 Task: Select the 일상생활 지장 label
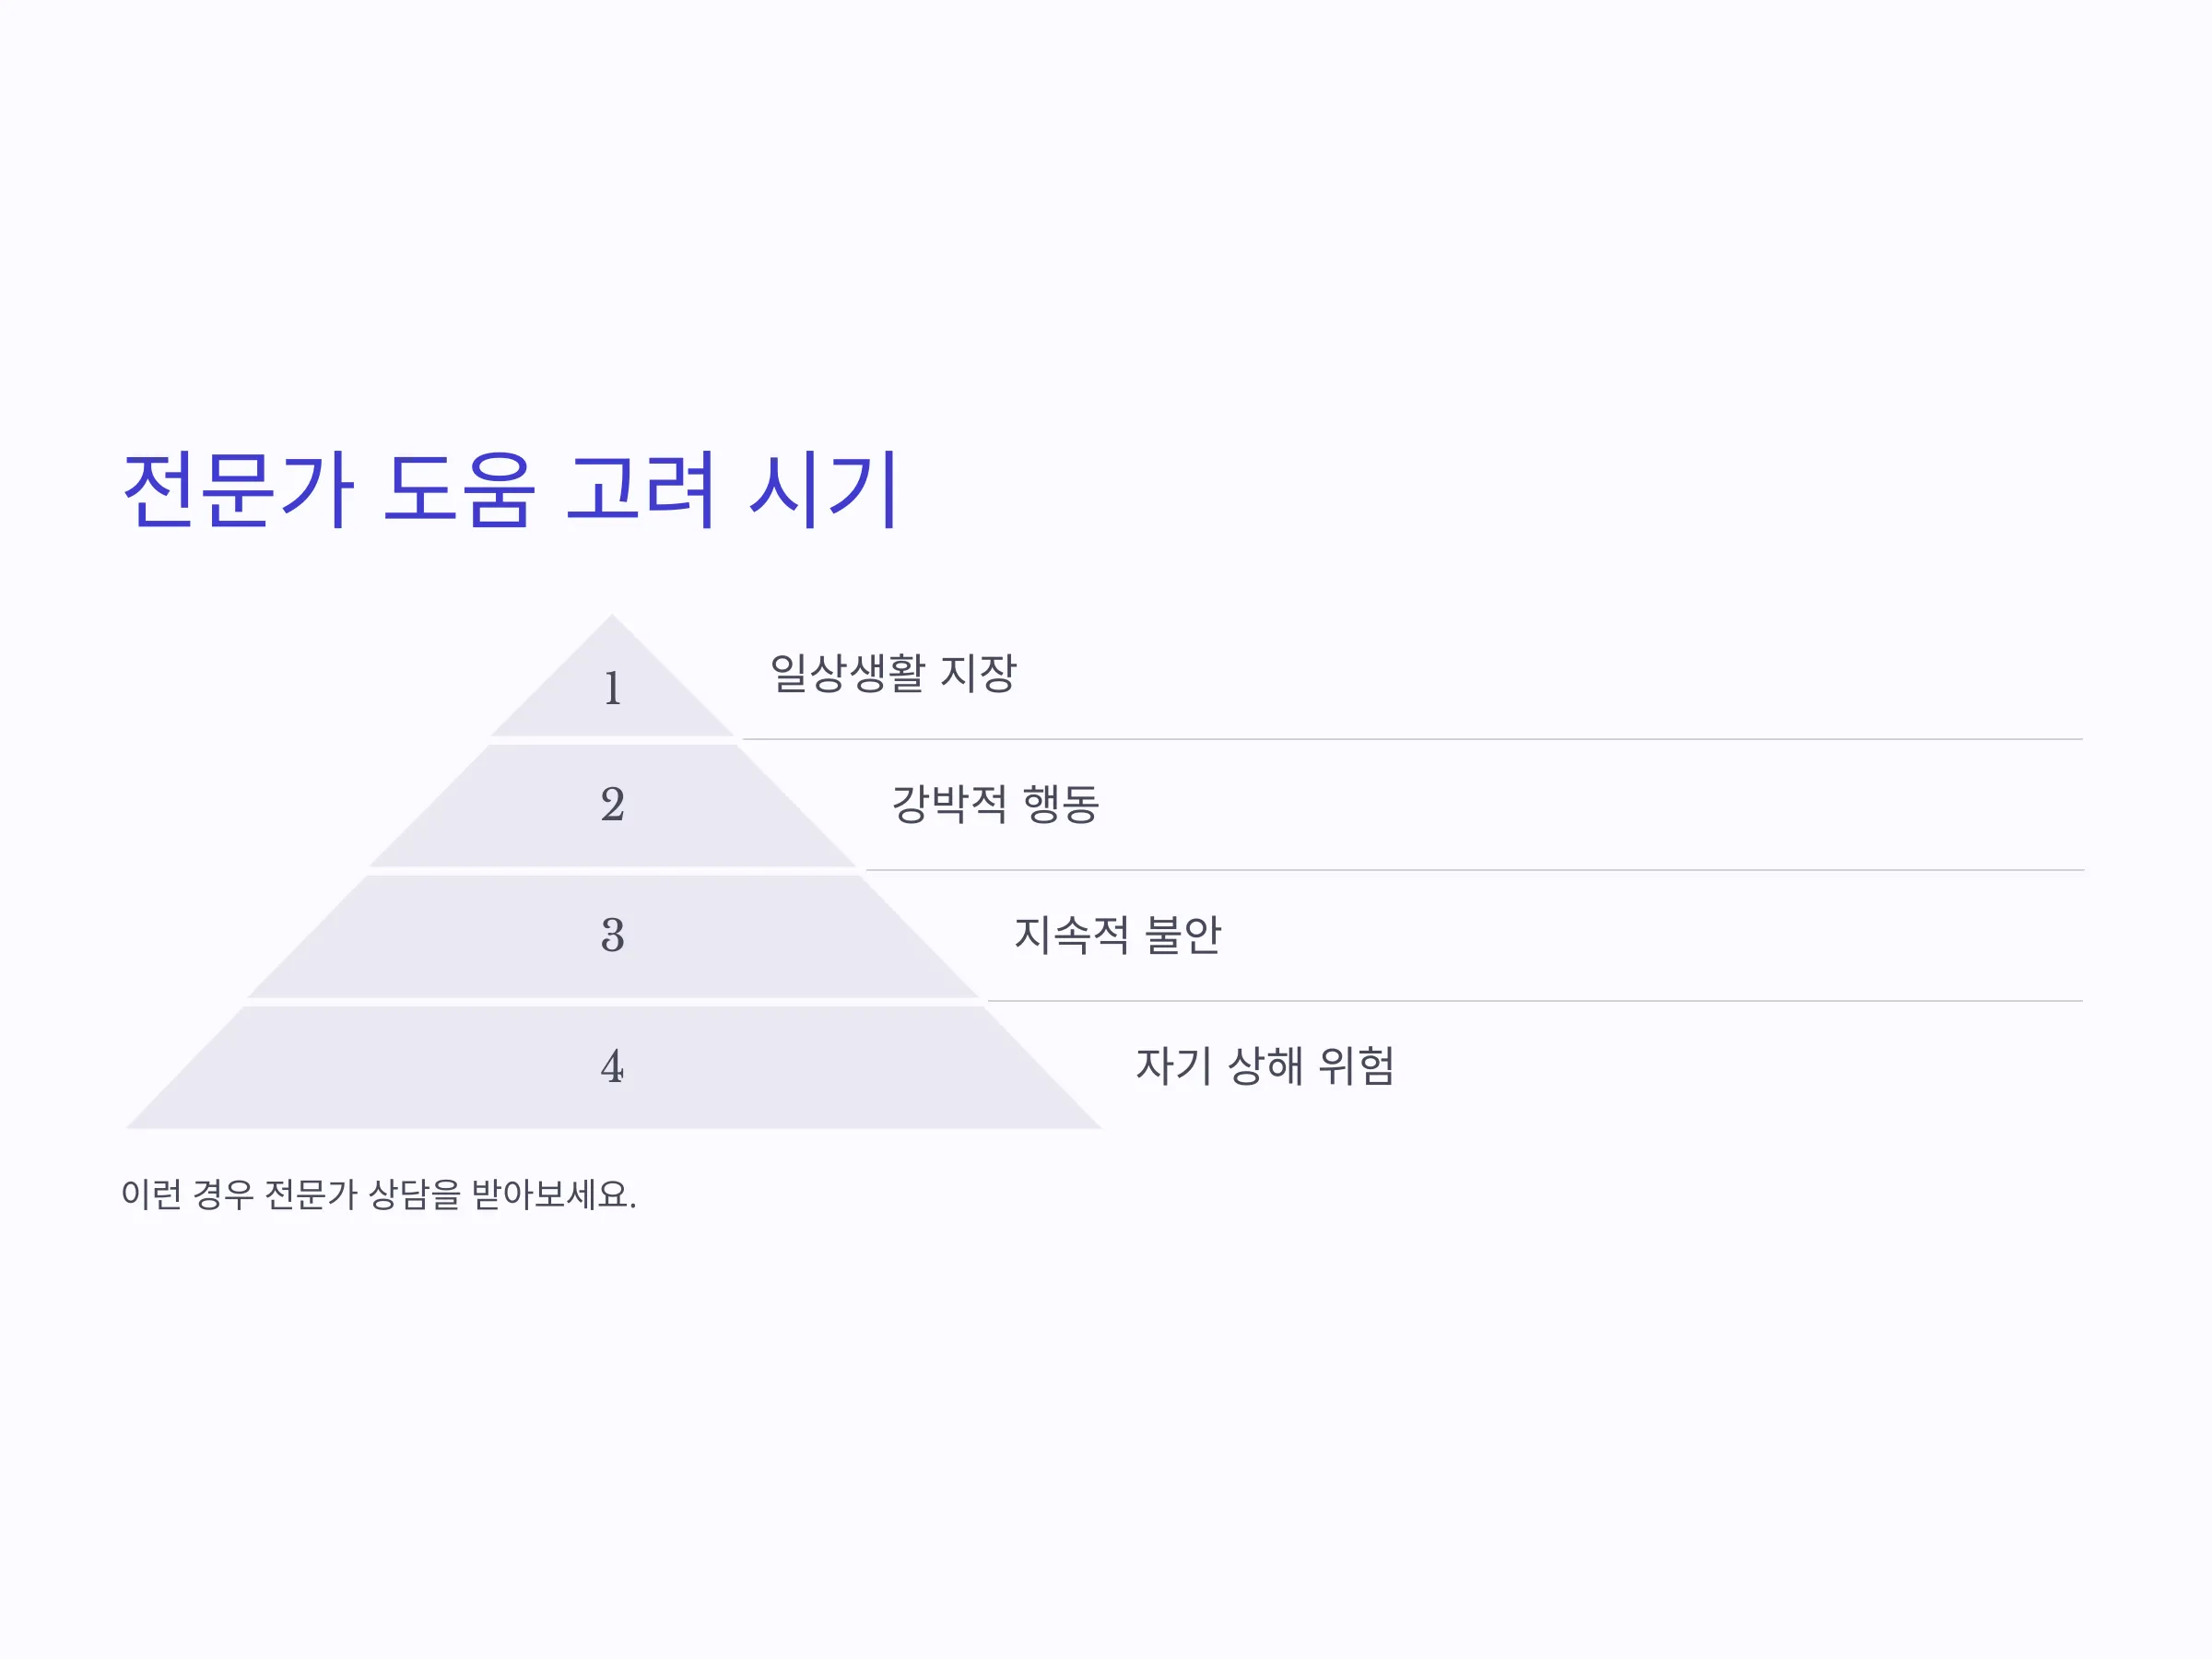coord(893,673)
